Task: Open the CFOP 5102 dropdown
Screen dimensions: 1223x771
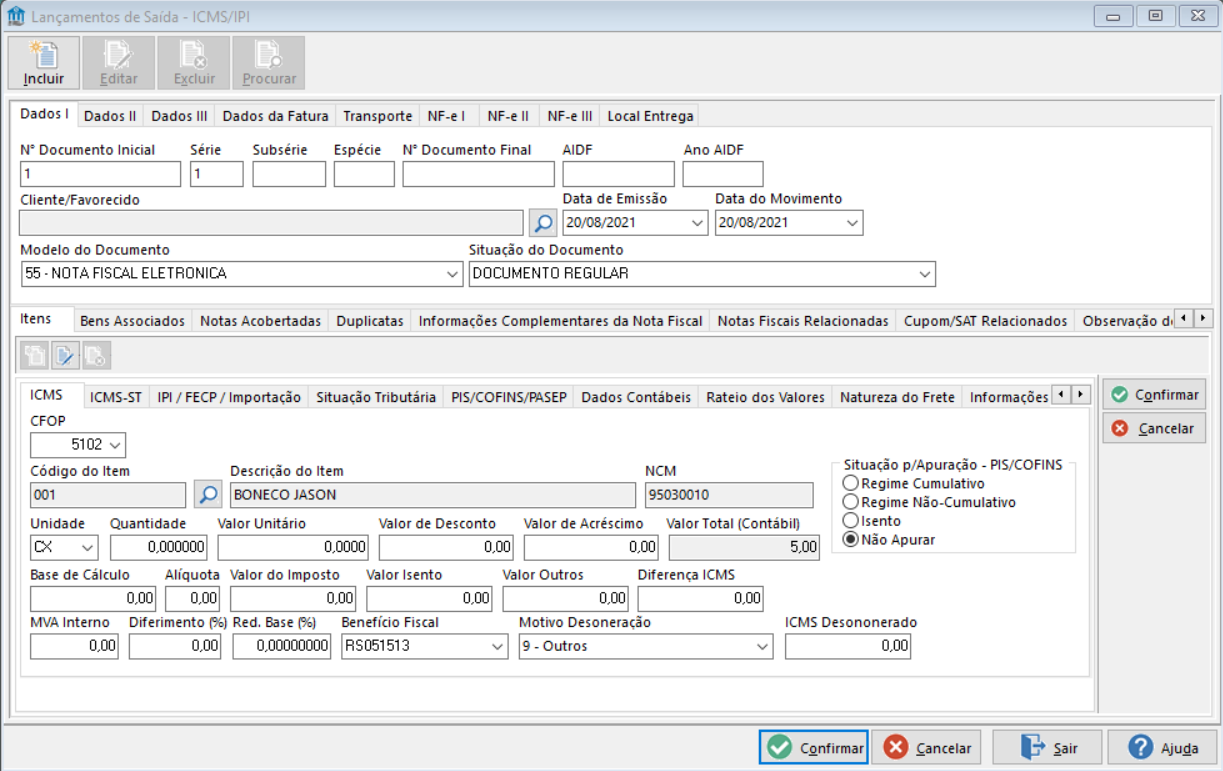Action: (115, 444)
